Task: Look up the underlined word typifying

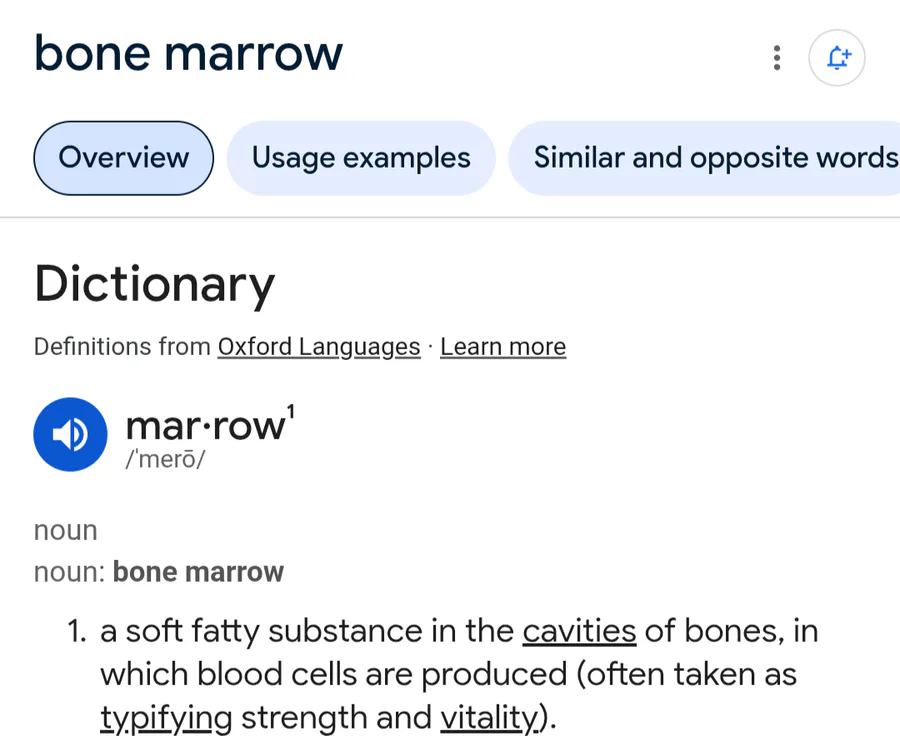Action: coord(166,717)
